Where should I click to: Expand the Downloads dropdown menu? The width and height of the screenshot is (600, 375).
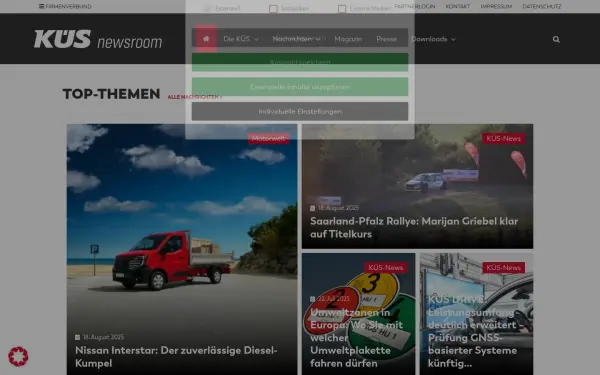(433, 39)
